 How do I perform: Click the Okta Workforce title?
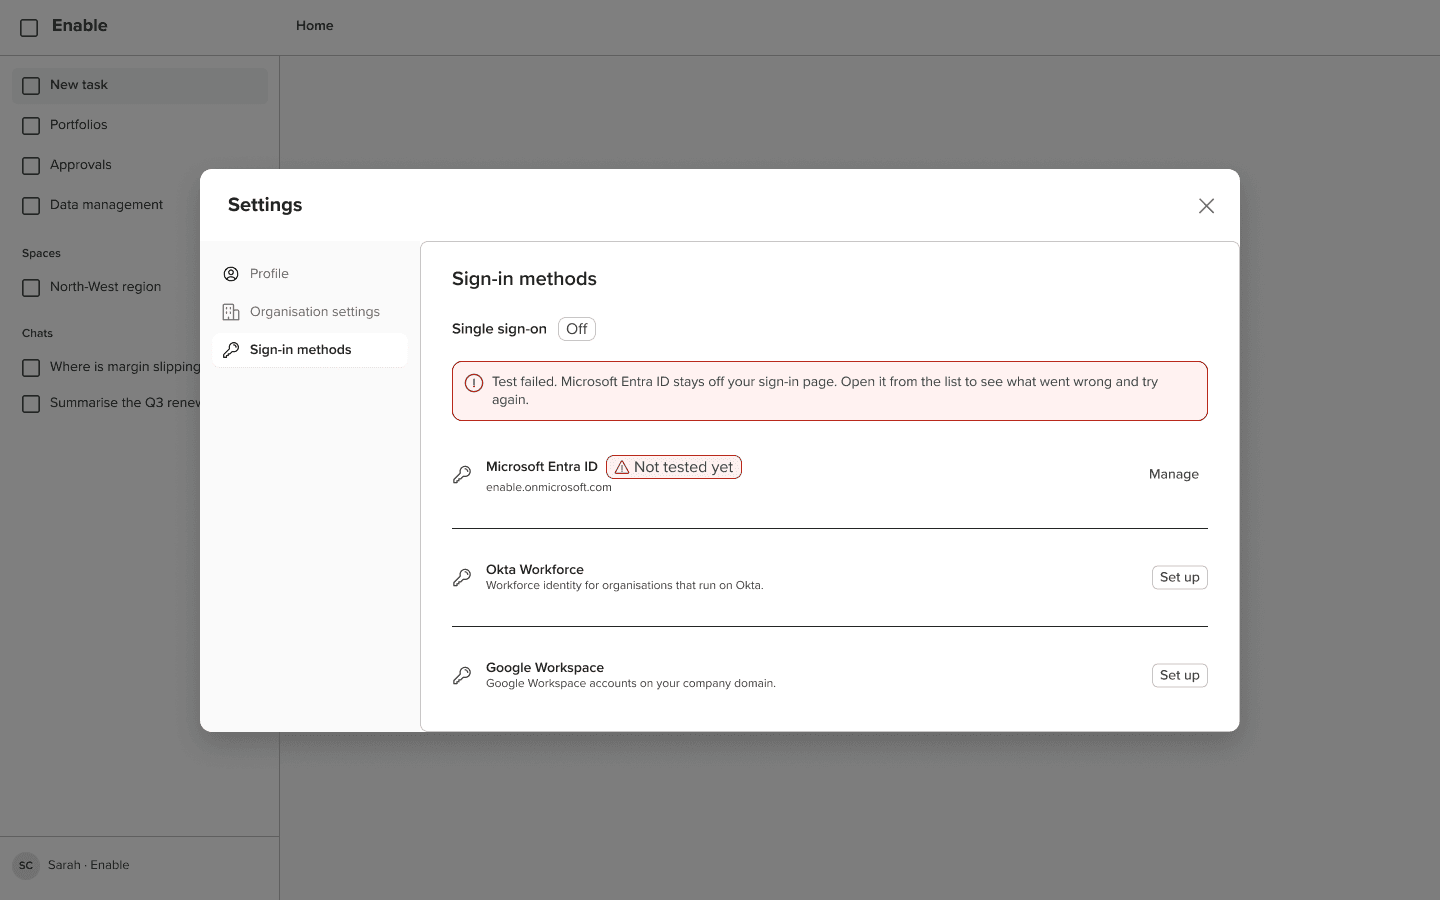[x=535, y=570]
